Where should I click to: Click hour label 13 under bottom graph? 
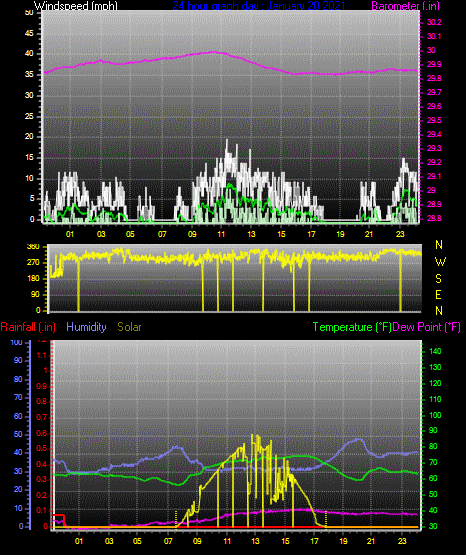[255, 541]
